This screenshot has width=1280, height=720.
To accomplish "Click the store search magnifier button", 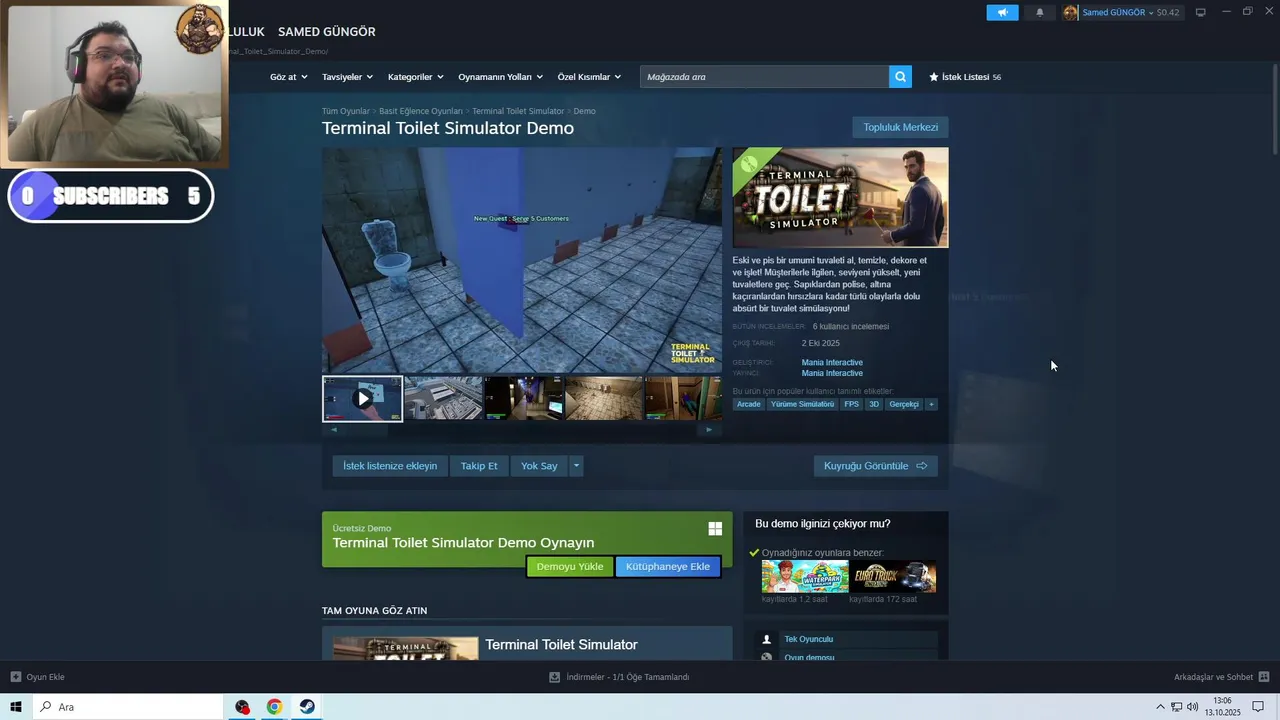I will (x=900, y=77).
